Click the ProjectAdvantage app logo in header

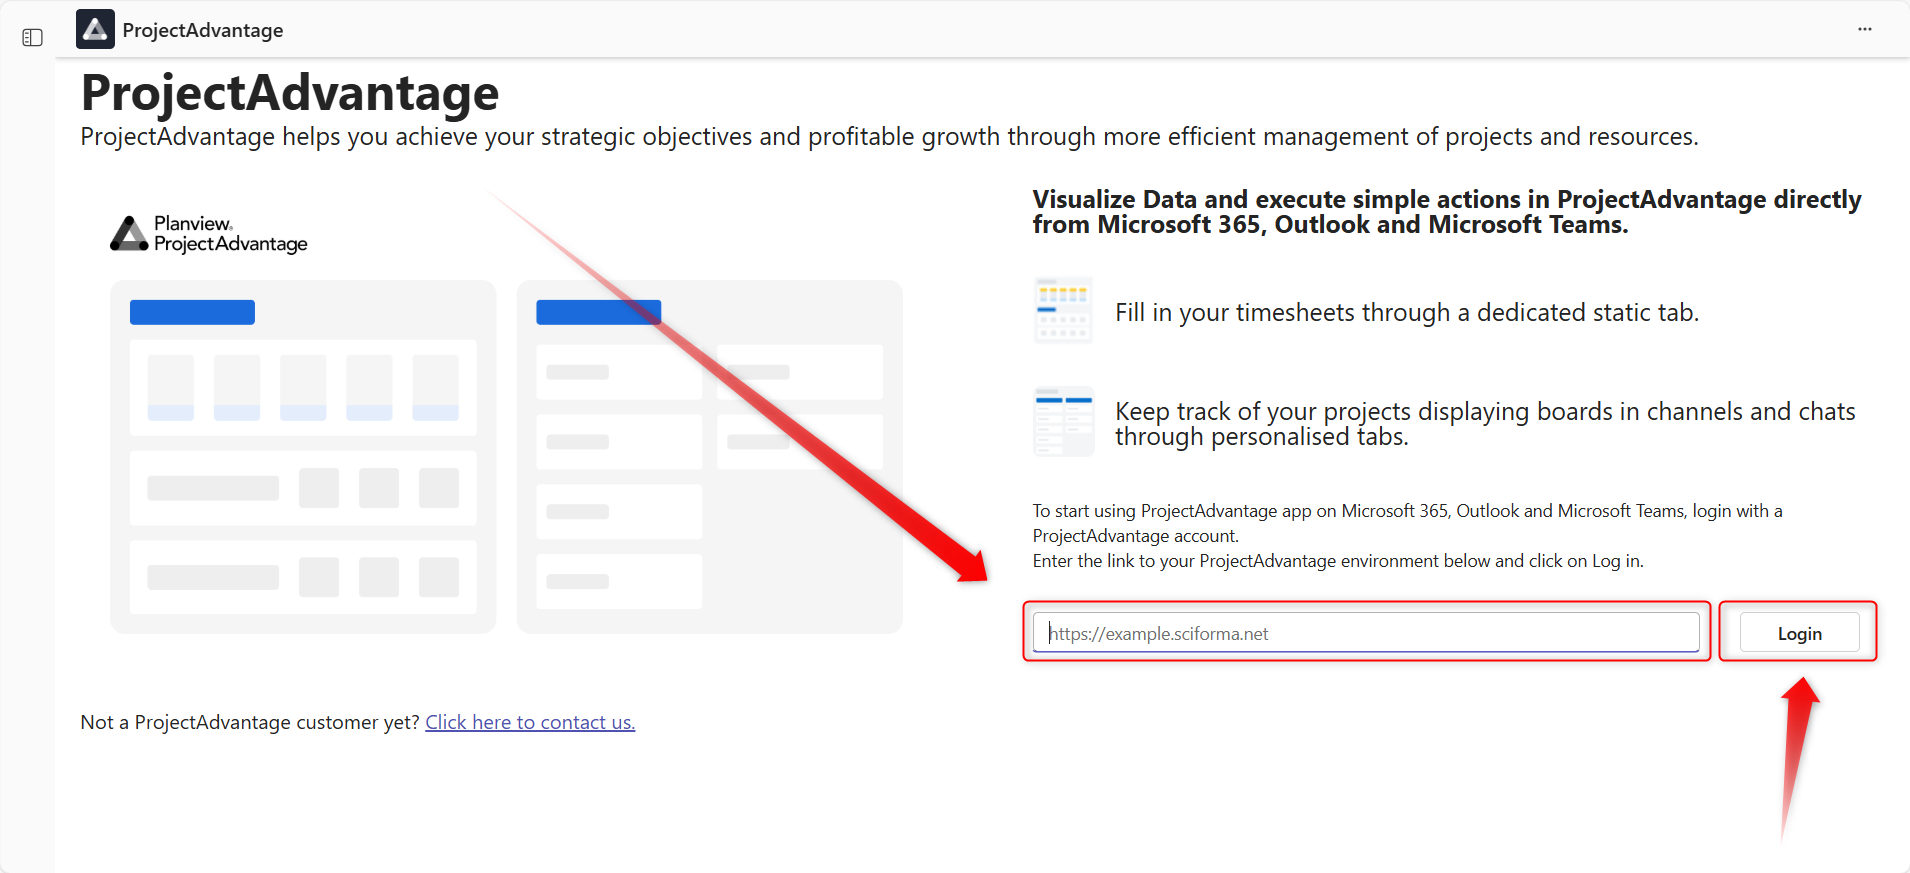pyautogui.click(x=95, y=30)
